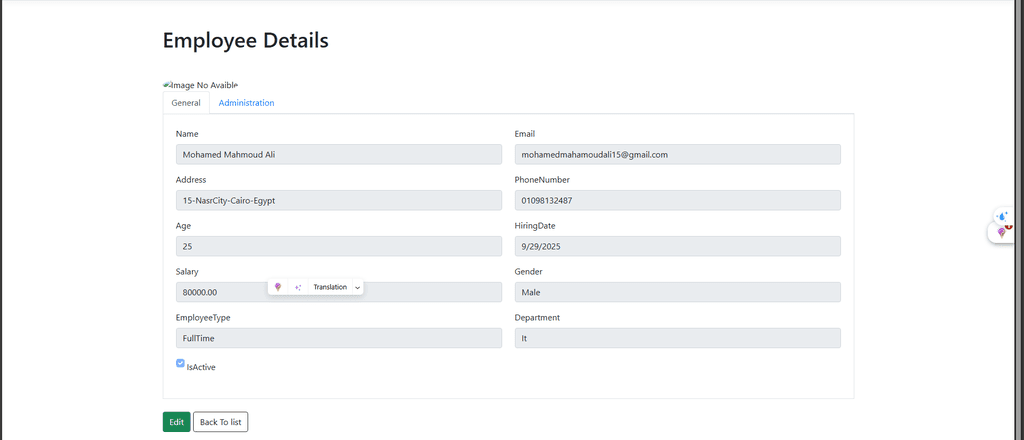The height and width of the screenshot is (440, 1024).
Task: Click the EmployeeType field showing FullTime
Action: (x=338, y=338)
